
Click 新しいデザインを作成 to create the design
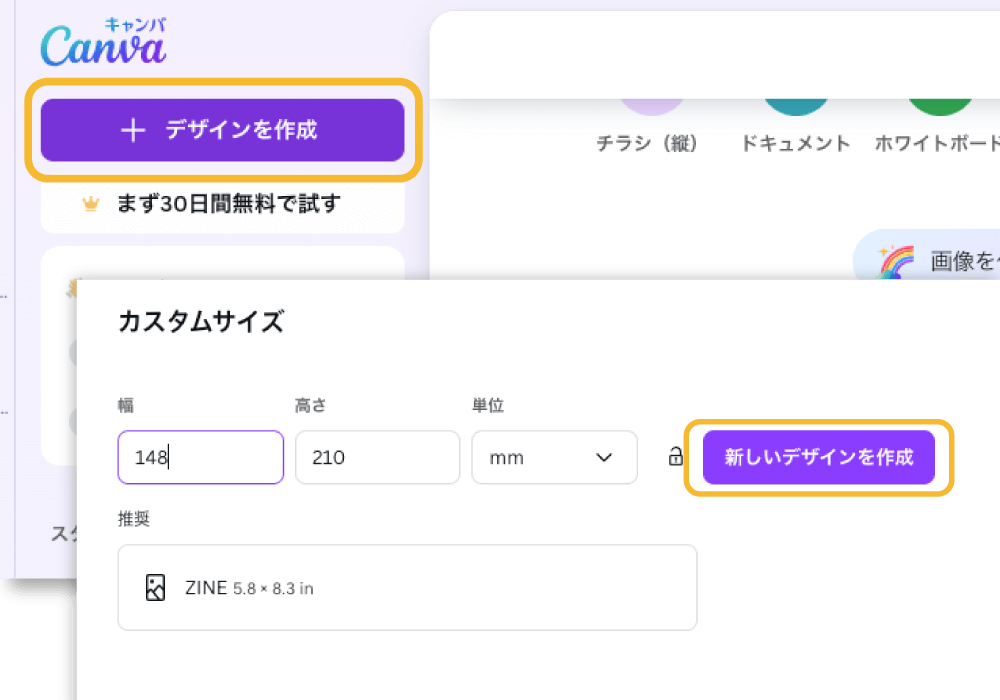point(819,457)
